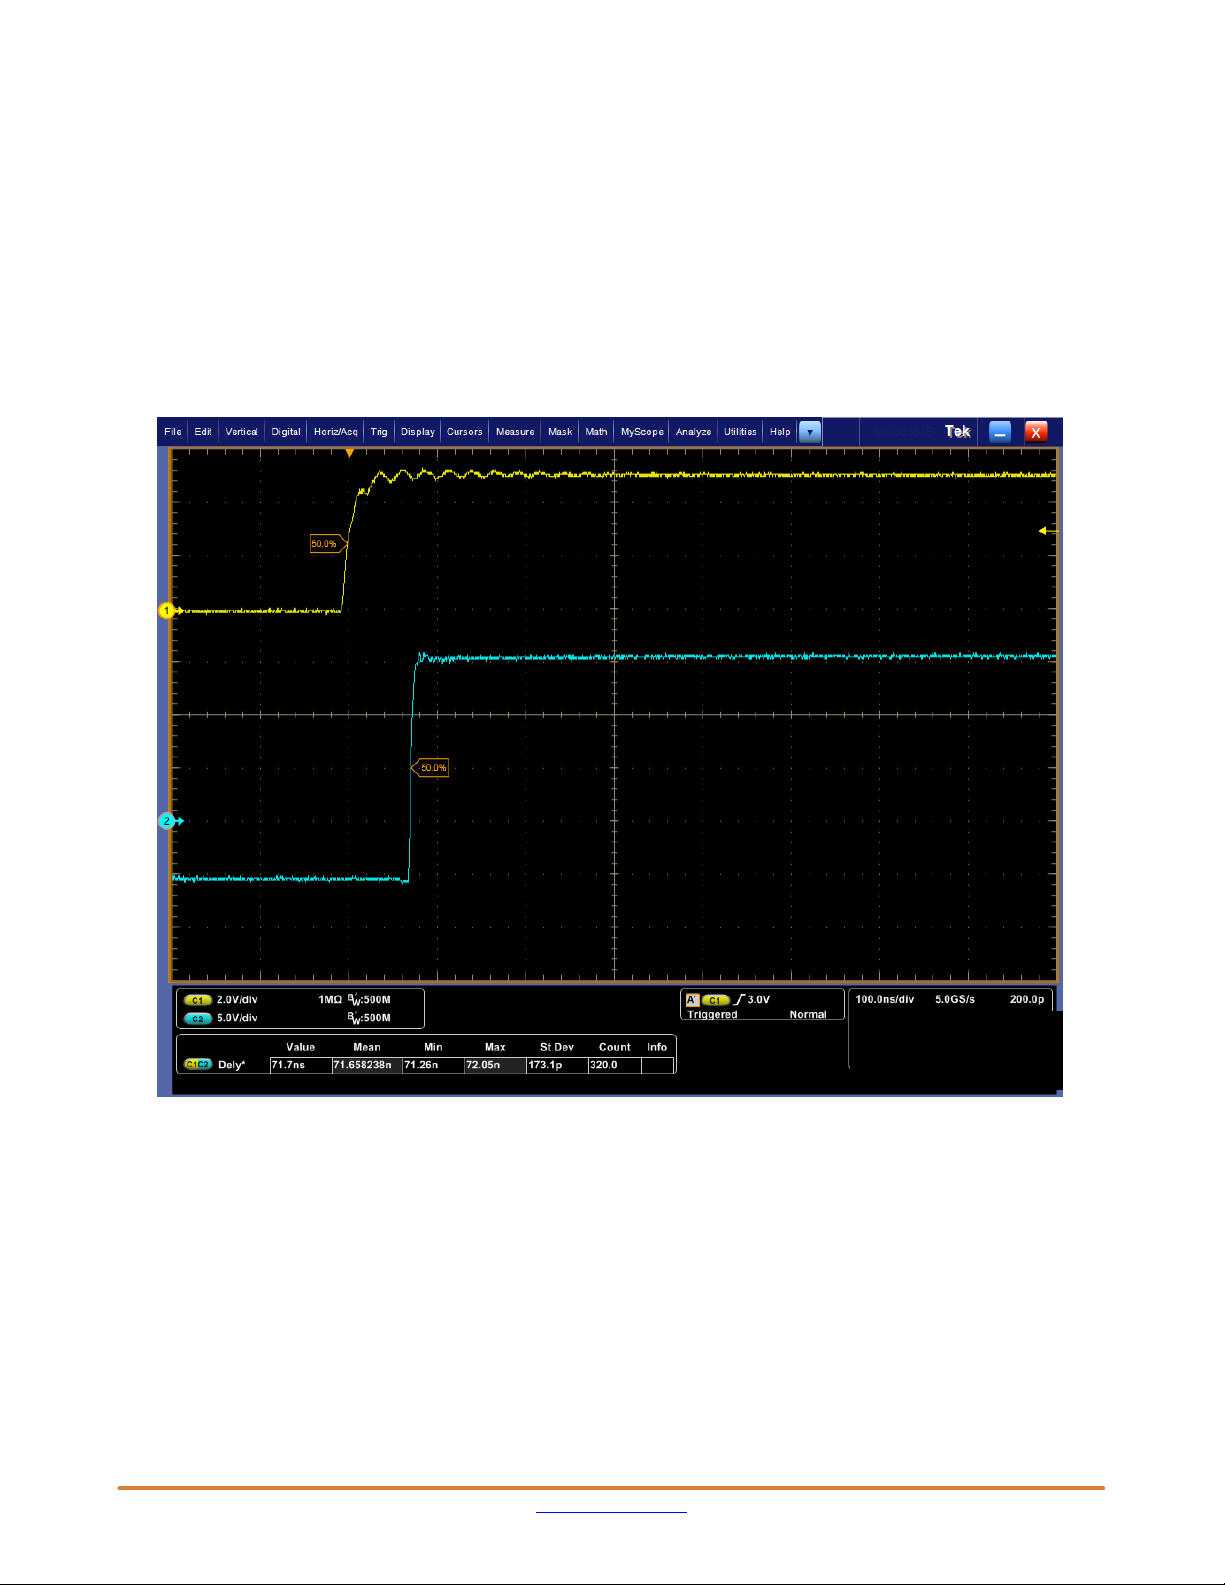Open the Trig menu
Viewport: 1225px width, 1585px height.
(x=379, y=432)
